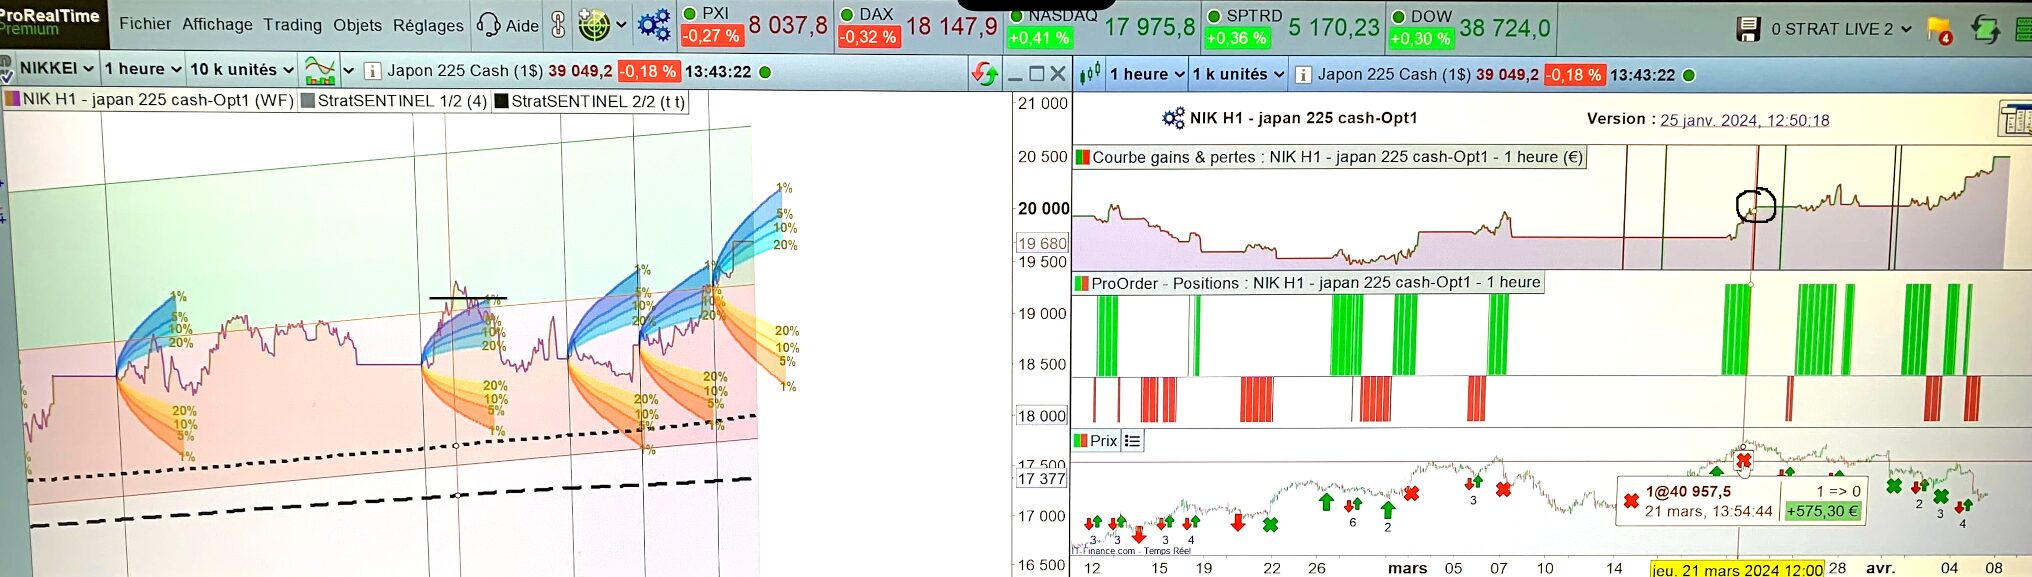Click the red-green refresh icon in left chart
The image size is (2032, 577).
(985, 73)
